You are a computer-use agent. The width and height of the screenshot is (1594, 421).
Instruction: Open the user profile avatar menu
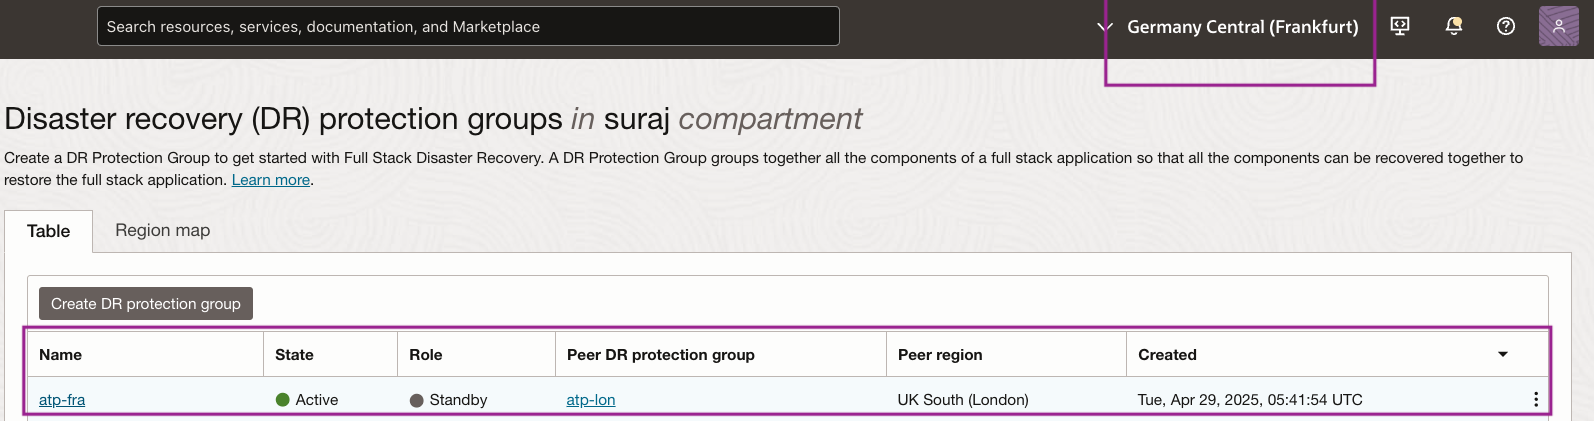click(1558, 26)
